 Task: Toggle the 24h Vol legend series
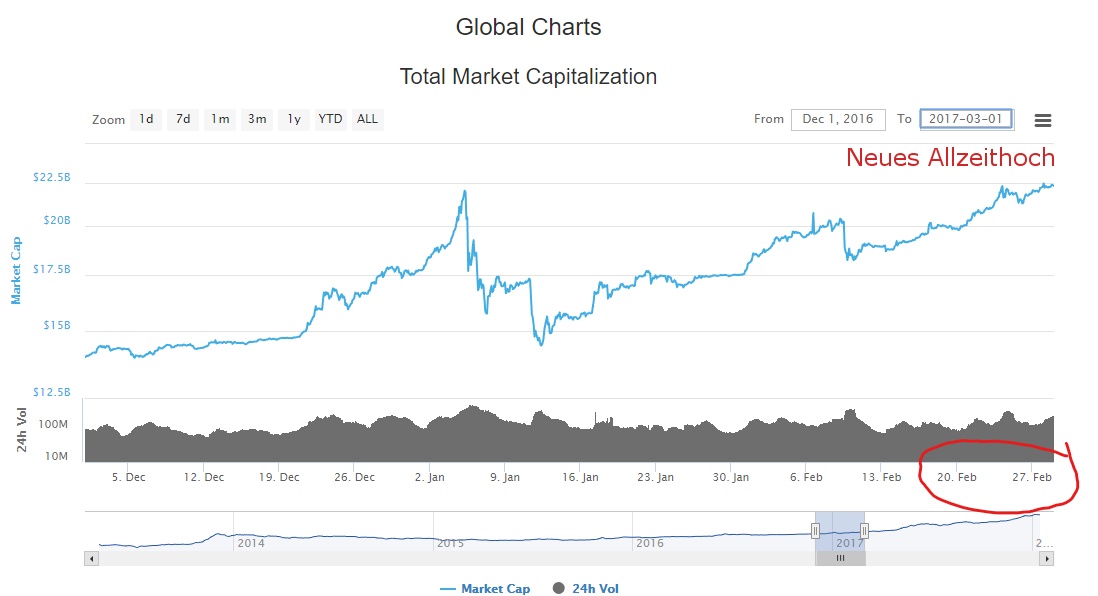click(x=586, y=589)
